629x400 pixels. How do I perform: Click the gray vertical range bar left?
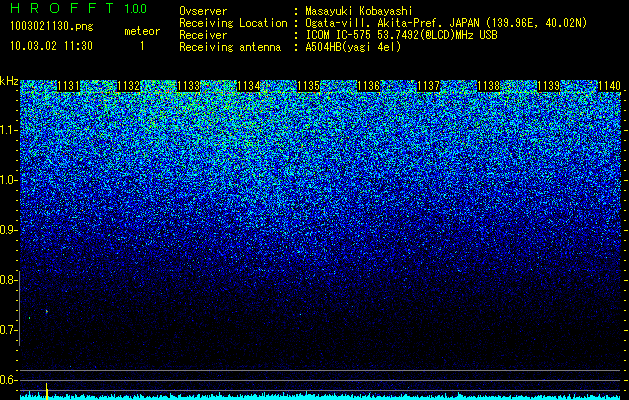pos(20,308)
